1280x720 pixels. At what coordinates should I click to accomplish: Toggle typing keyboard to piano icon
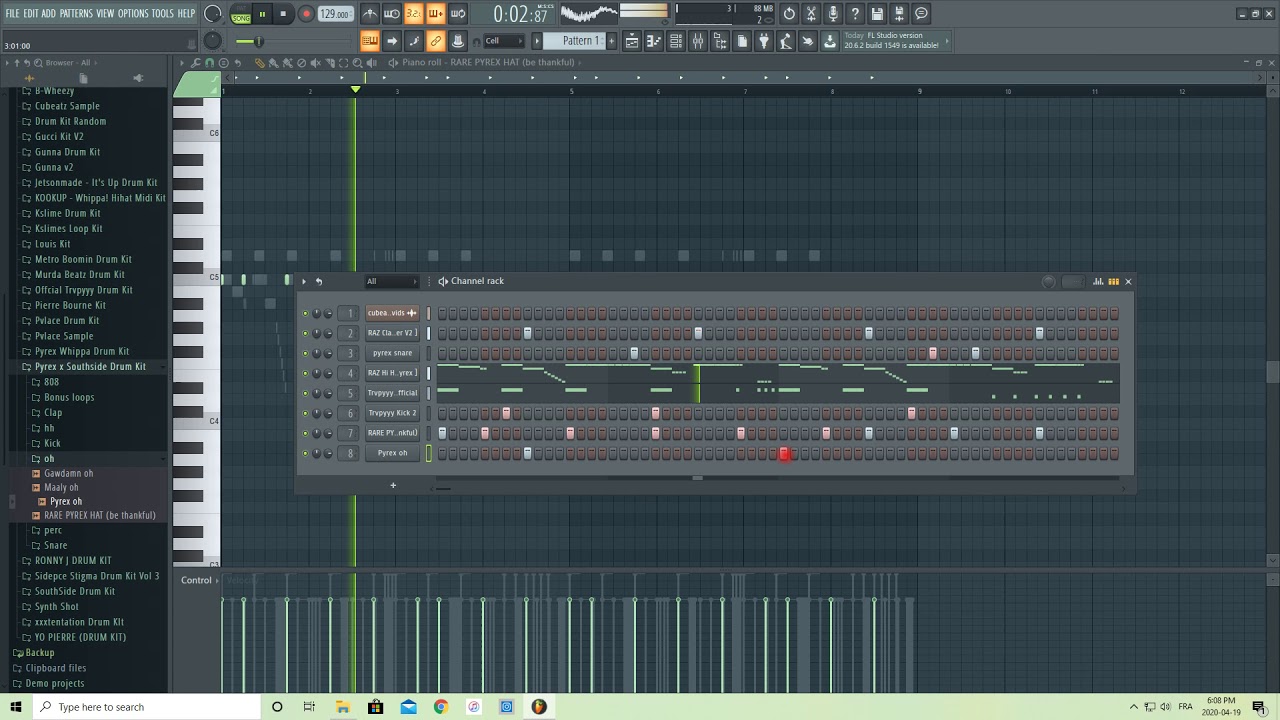click(x=370, y=41)
